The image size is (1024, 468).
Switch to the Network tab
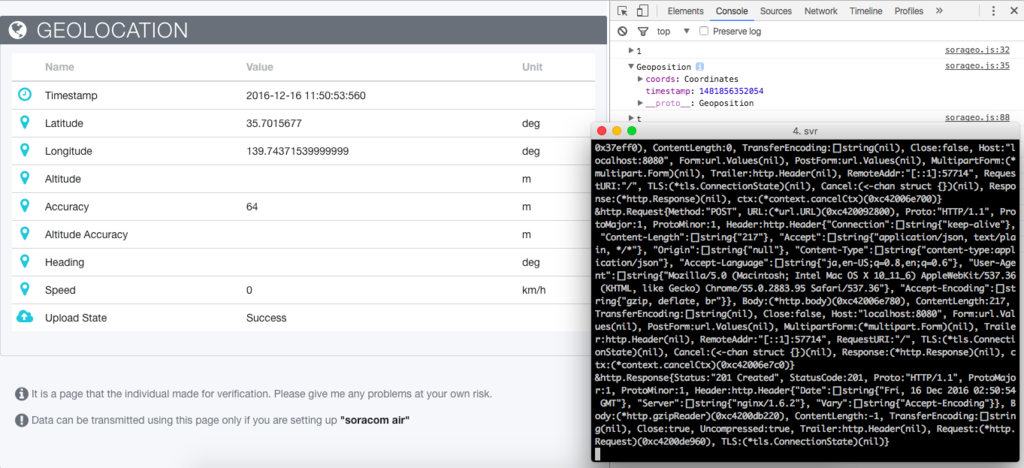(x=821, y=11)
